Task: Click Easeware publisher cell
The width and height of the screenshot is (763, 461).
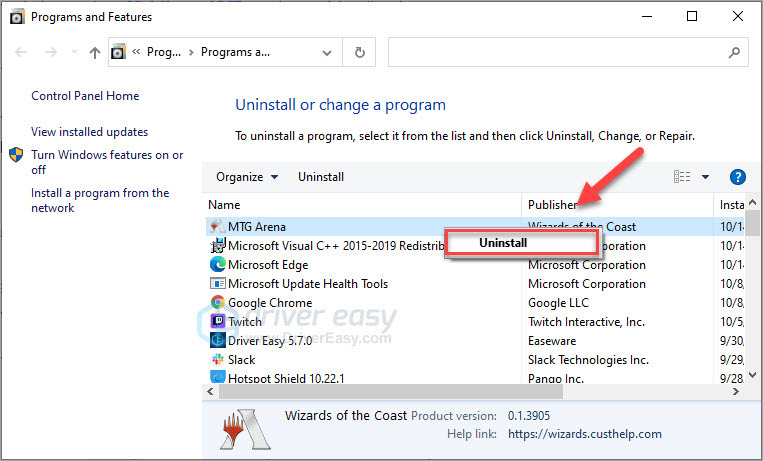Action: coord(552,341)
